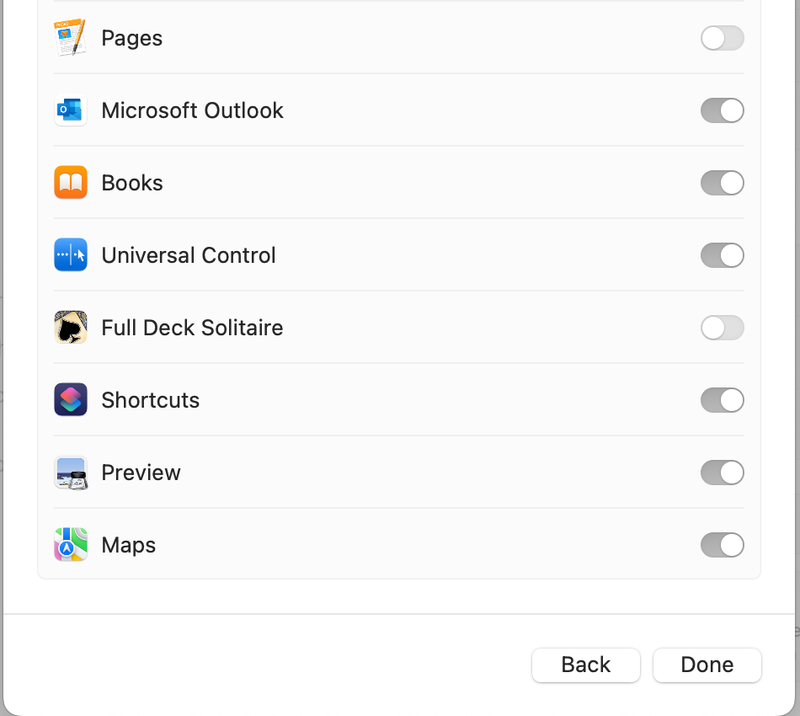The height and width of the screenshot is (716, 800).
Task: Click the Full Deck Solitaire icon
Action: (x=70, y=328)
